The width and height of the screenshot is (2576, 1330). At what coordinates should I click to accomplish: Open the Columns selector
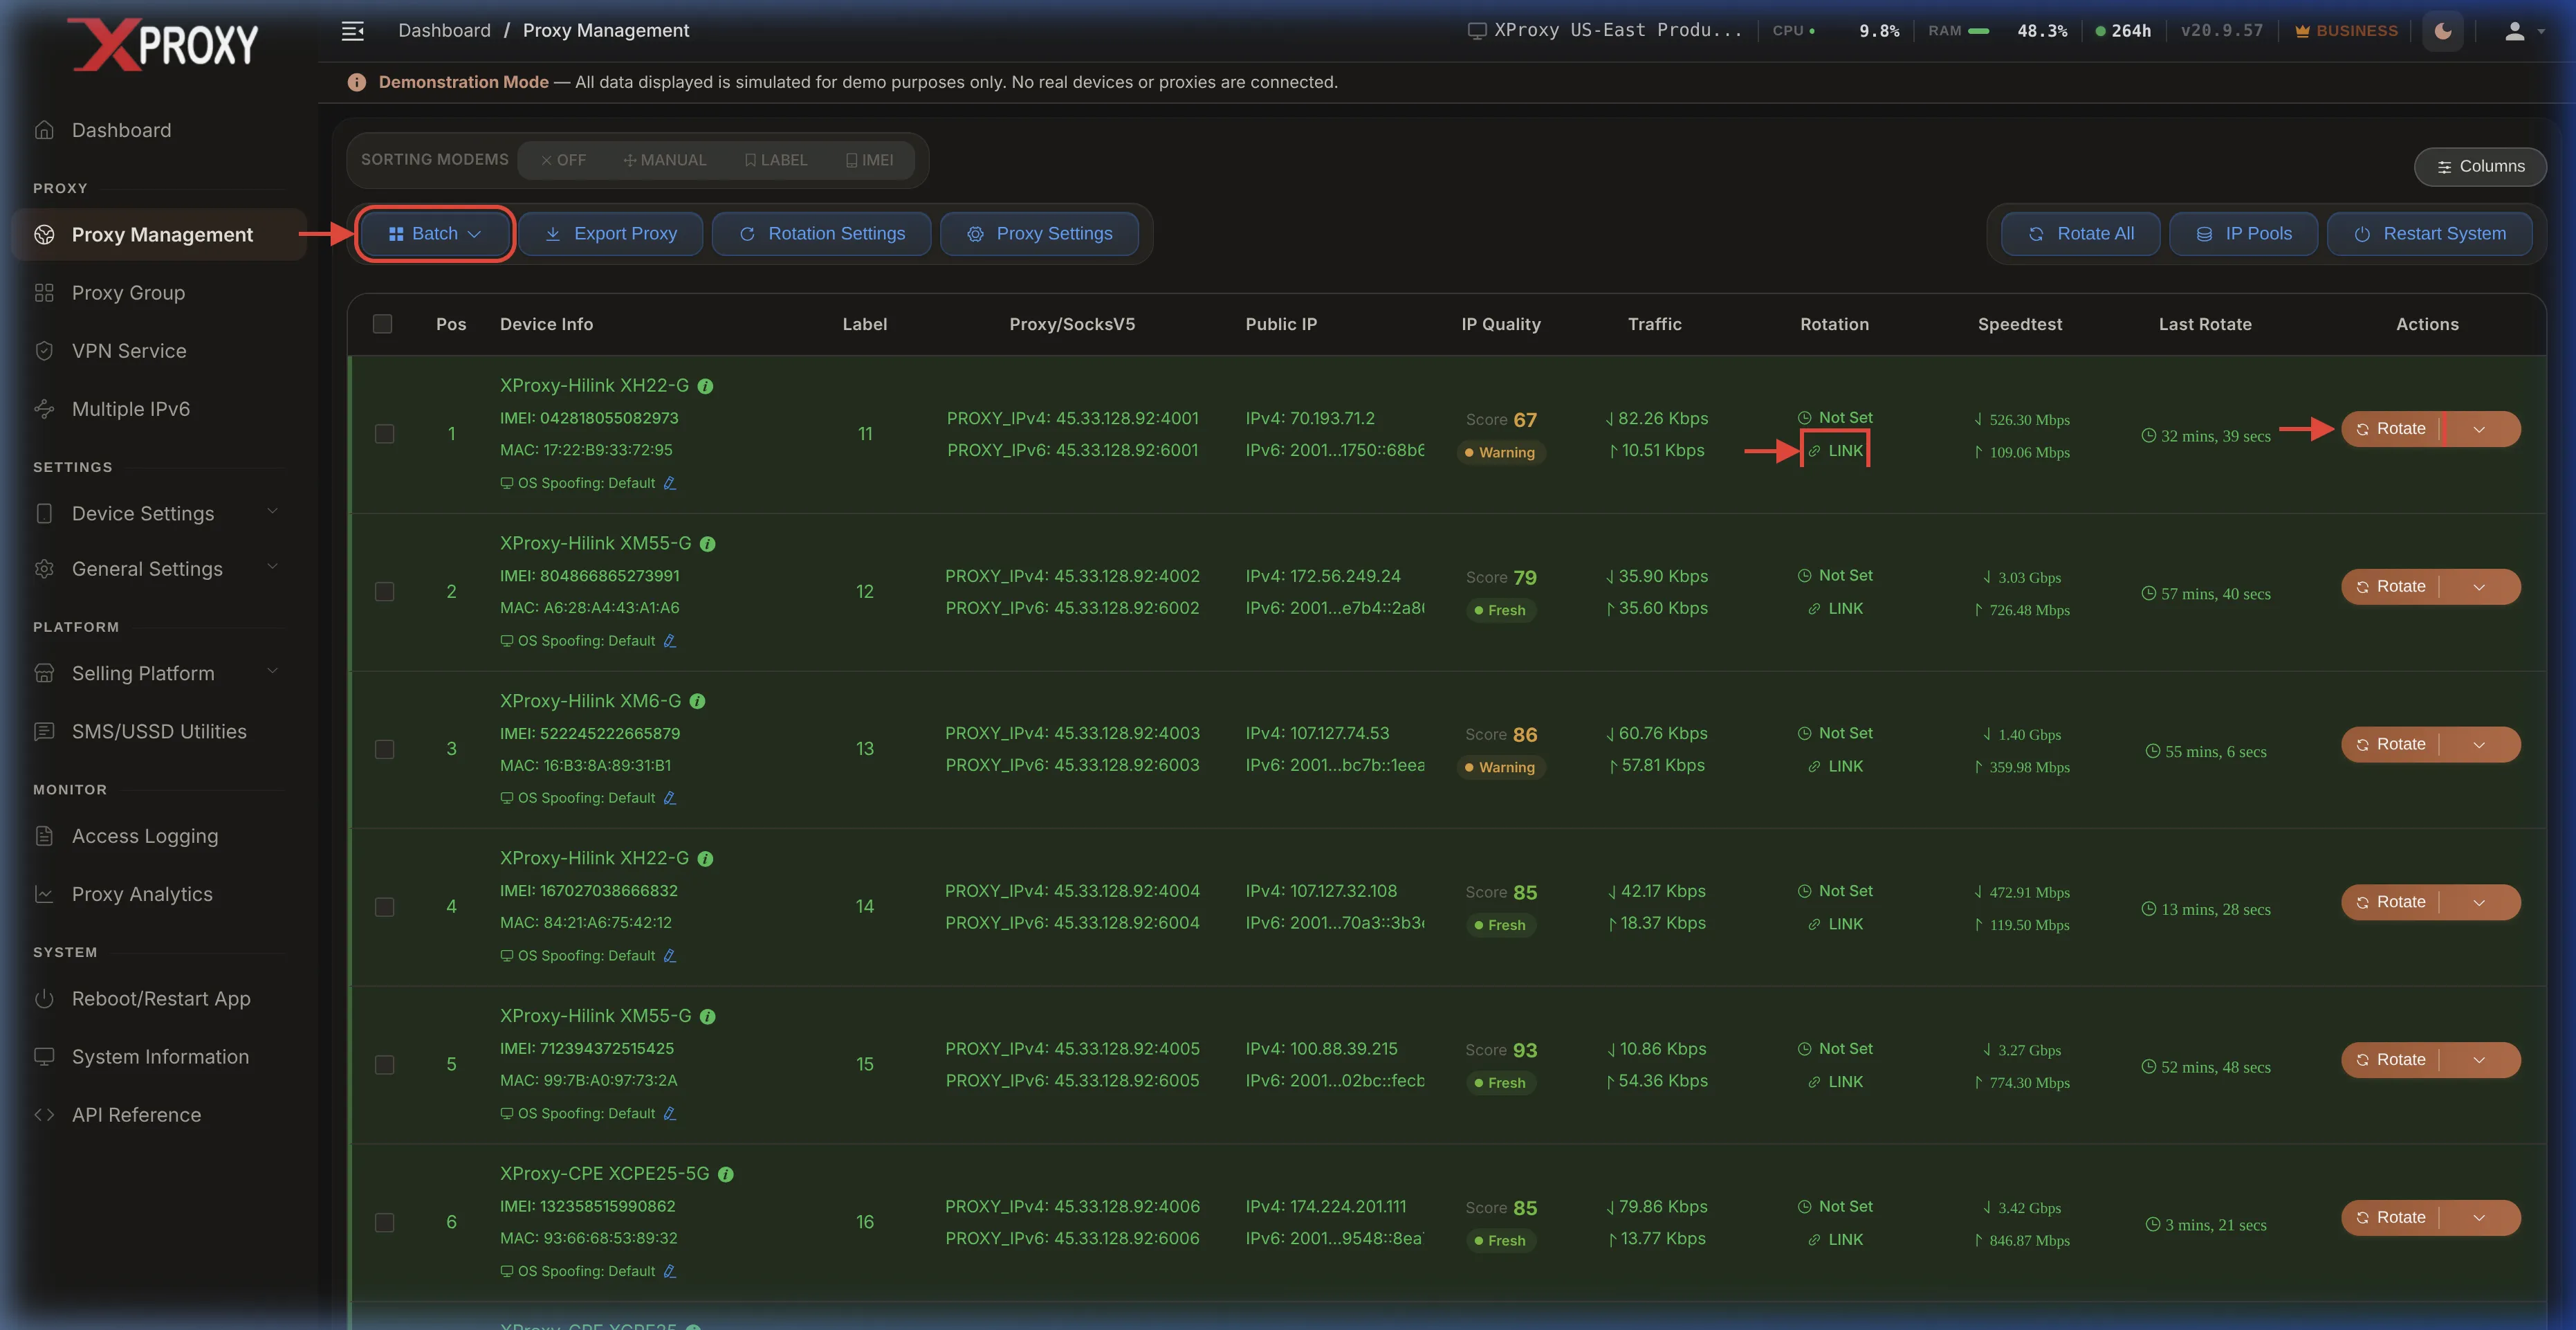(2480, 167)
